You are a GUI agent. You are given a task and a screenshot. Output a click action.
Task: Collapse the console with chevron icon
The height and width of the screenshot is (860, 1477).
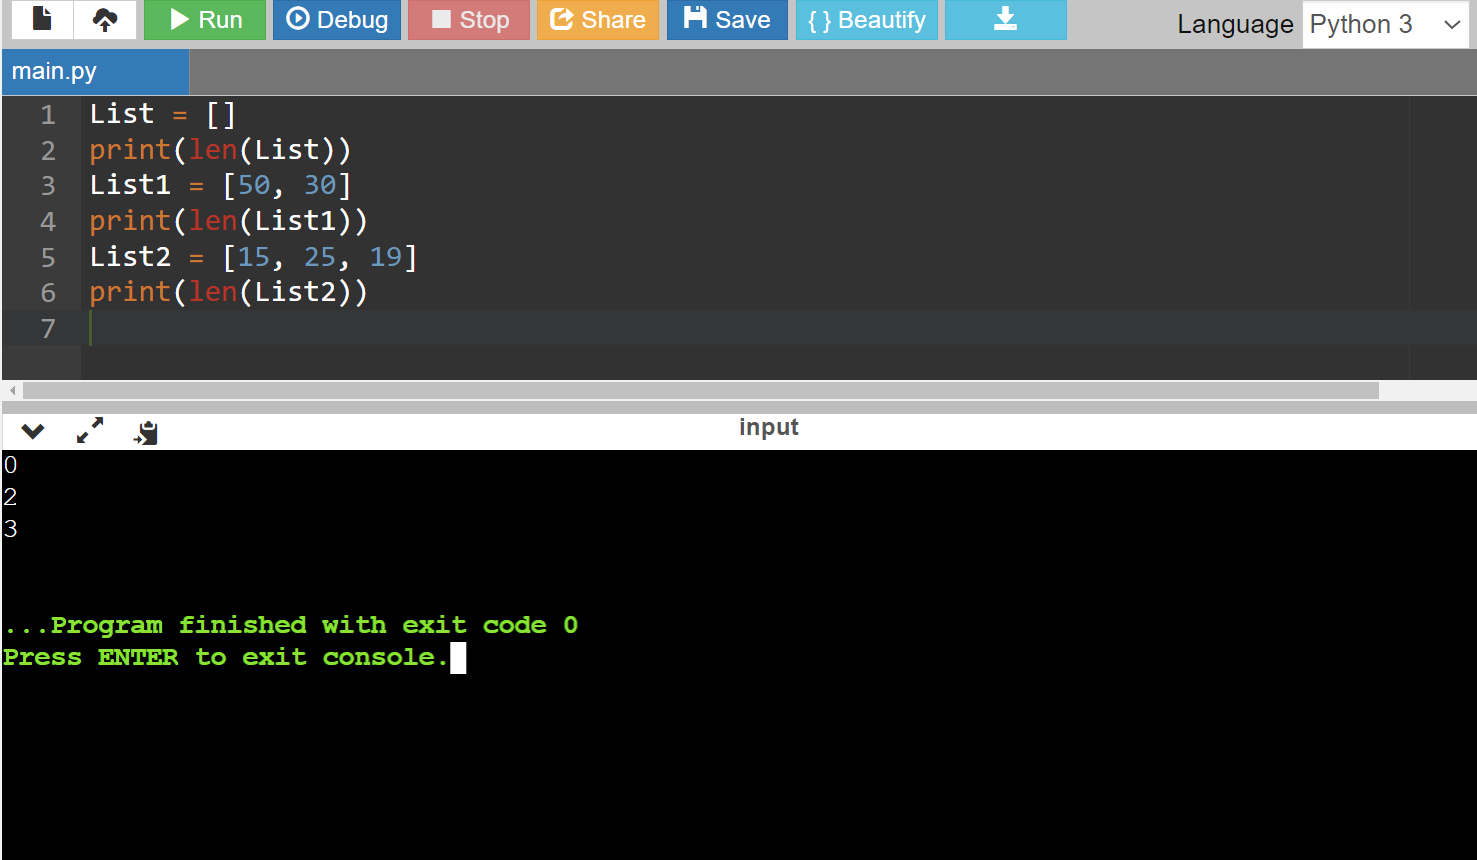click(33, 431)
